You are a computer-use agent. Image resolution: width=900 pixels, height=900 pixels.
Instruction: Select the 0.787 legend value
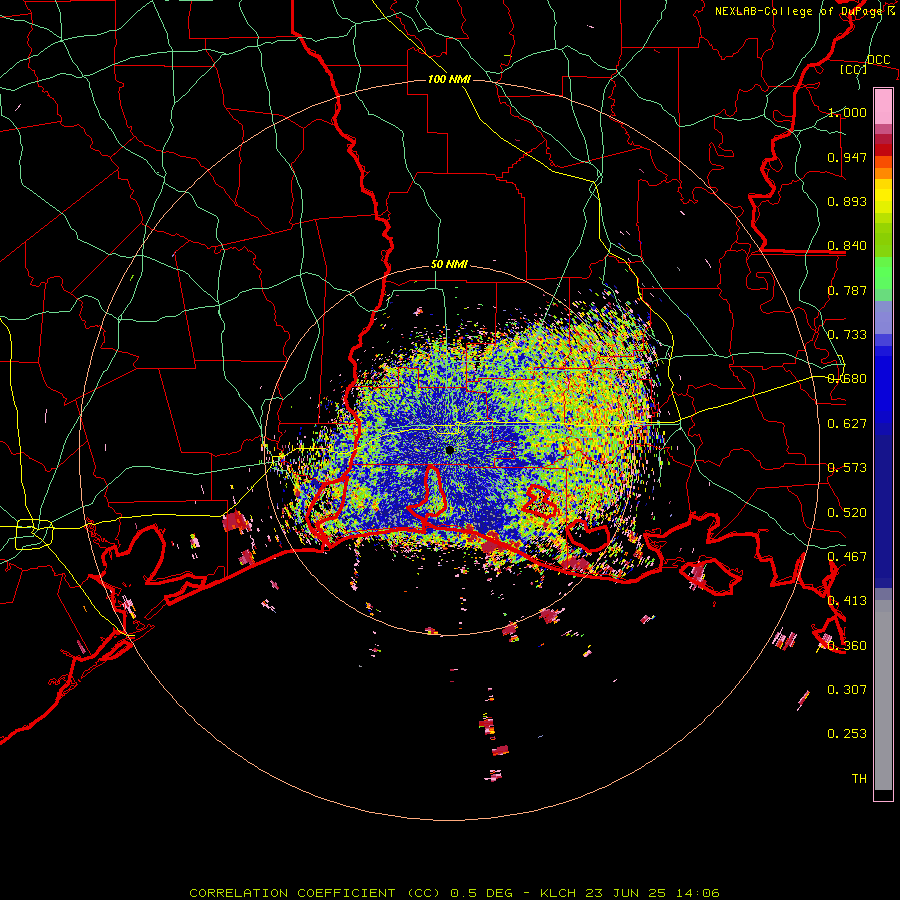[x=847, y=290]
